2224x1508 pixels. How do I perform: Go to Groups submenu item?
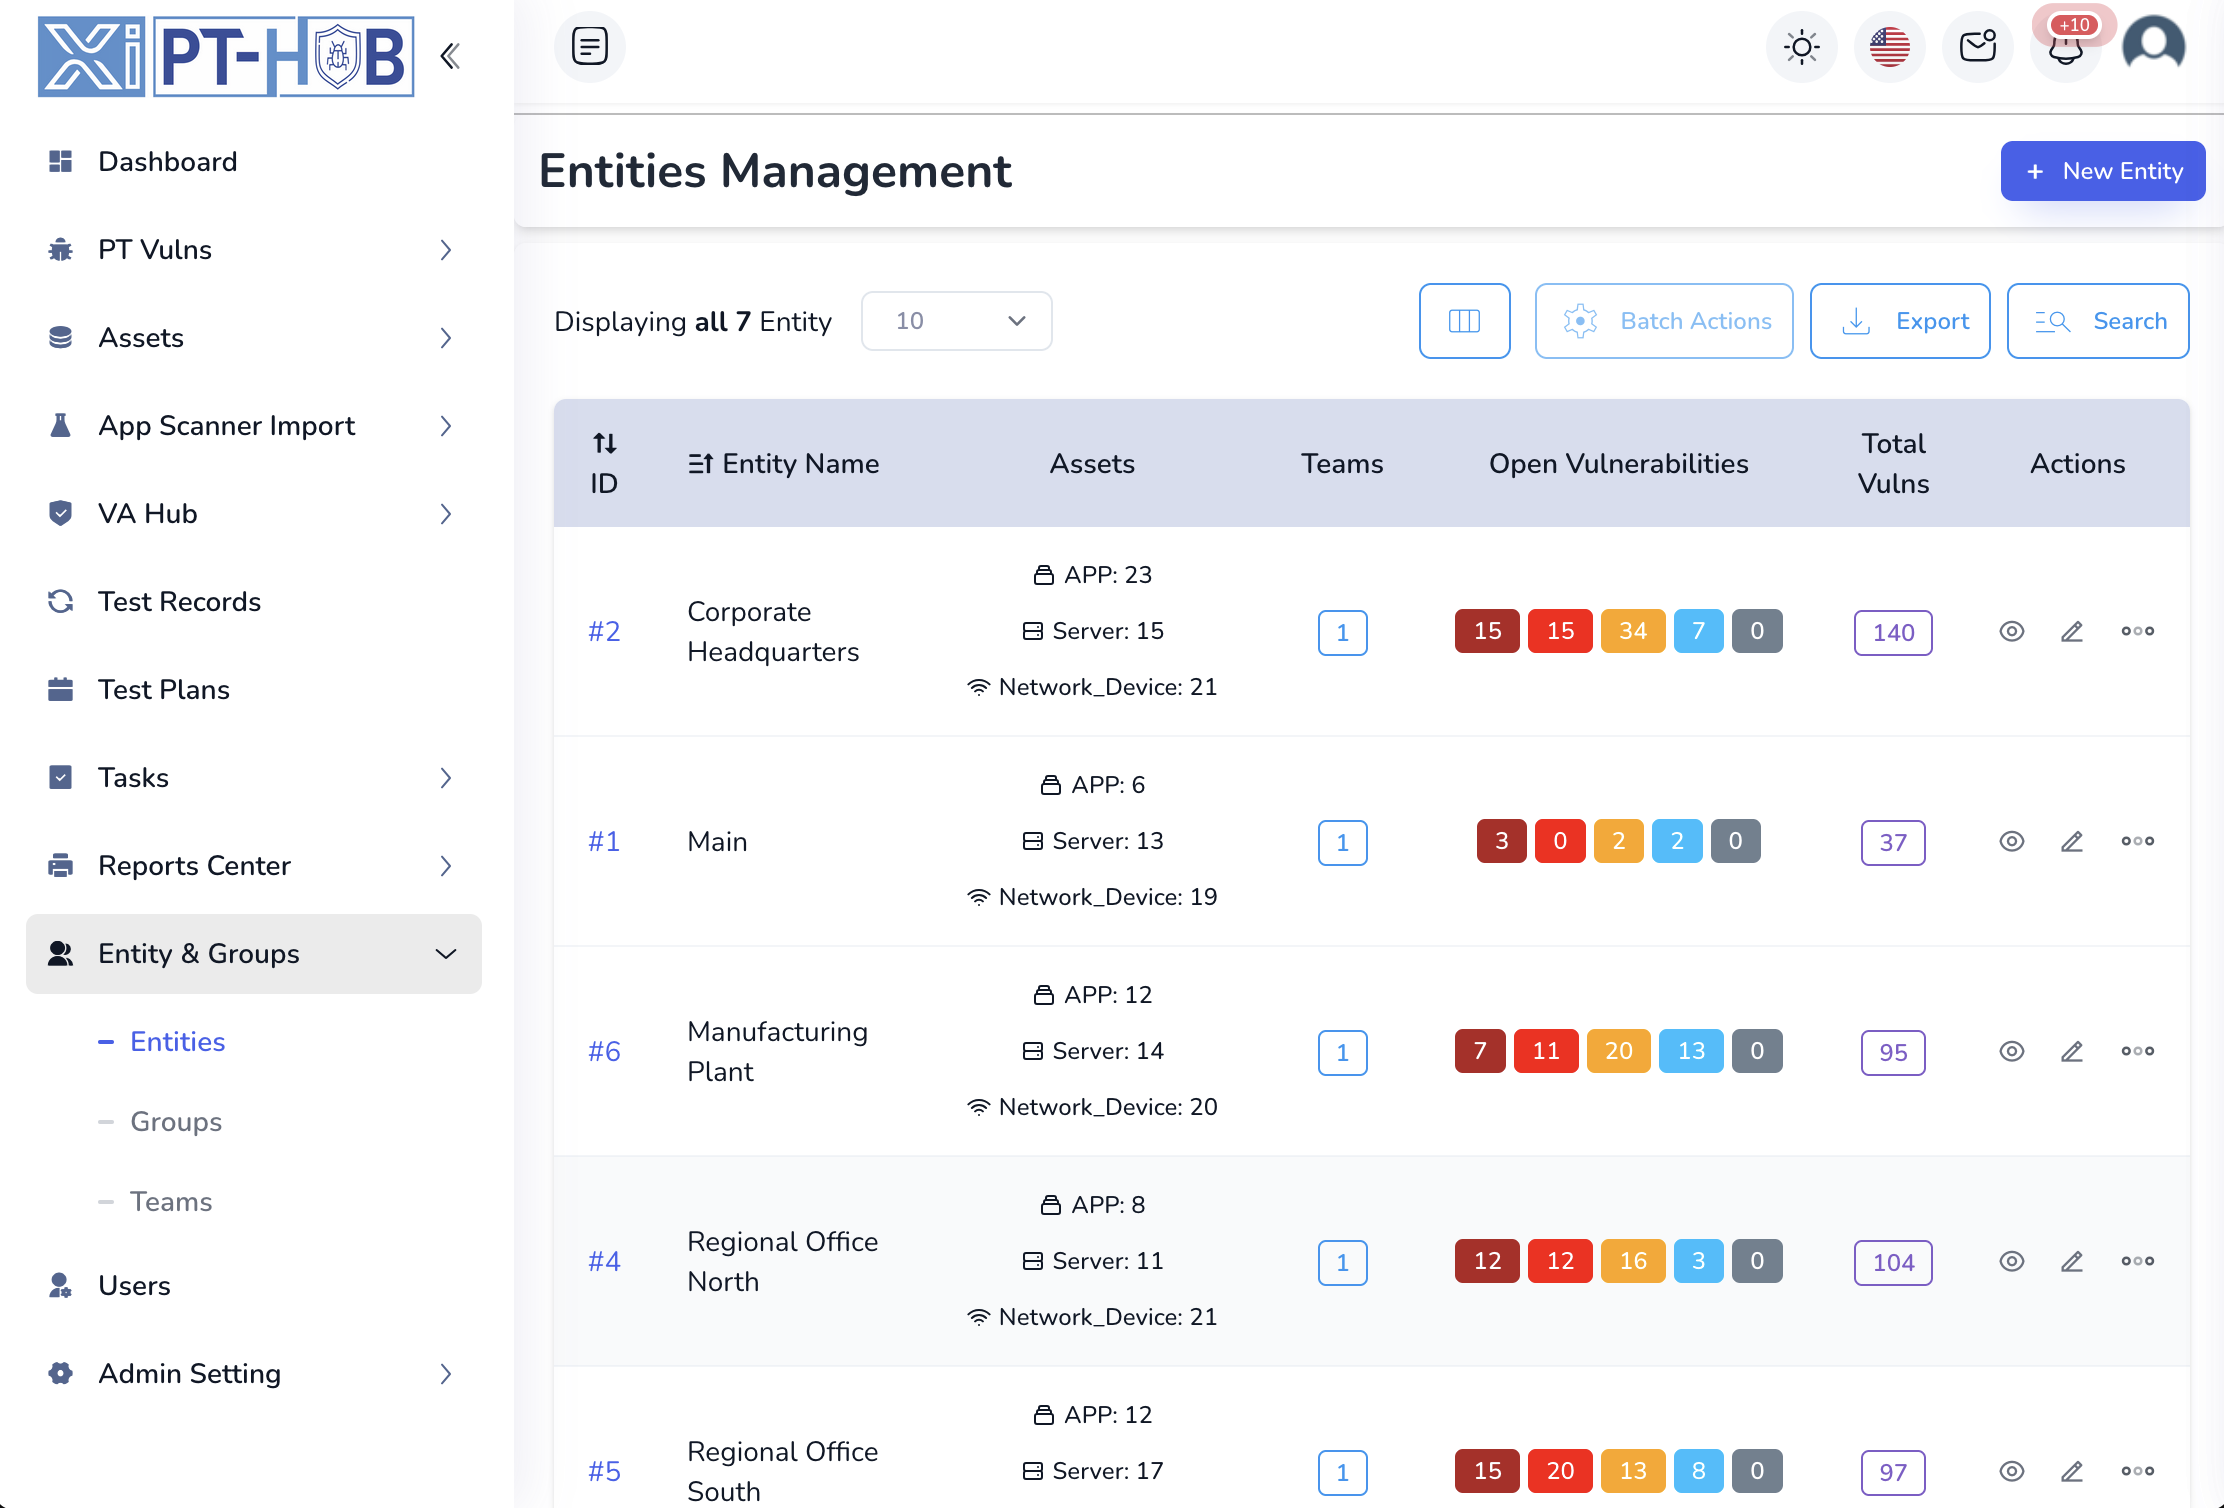(x=176, y=1122)
